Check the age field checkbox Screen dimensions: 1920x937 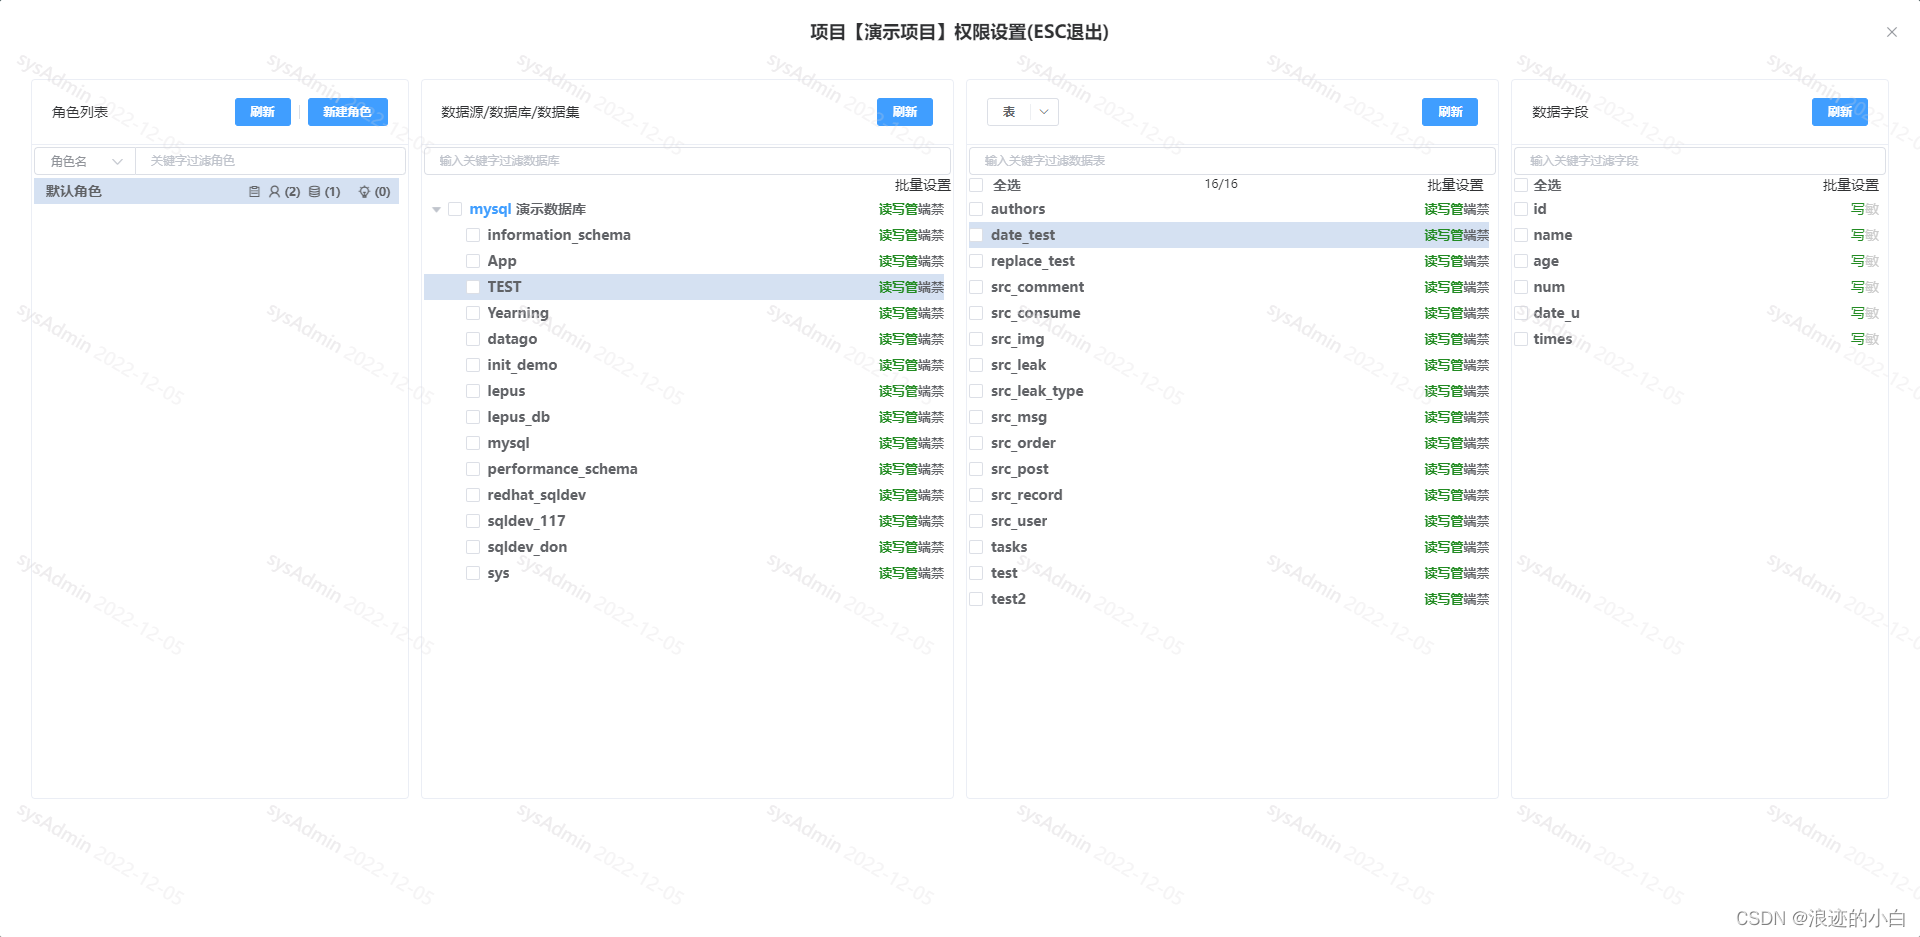[1521, 261]
